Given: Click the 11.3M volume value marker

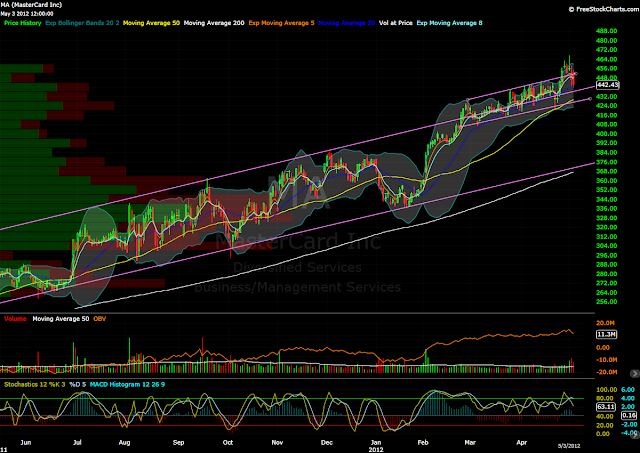Looking at the screenshot, I should [607, 335].
